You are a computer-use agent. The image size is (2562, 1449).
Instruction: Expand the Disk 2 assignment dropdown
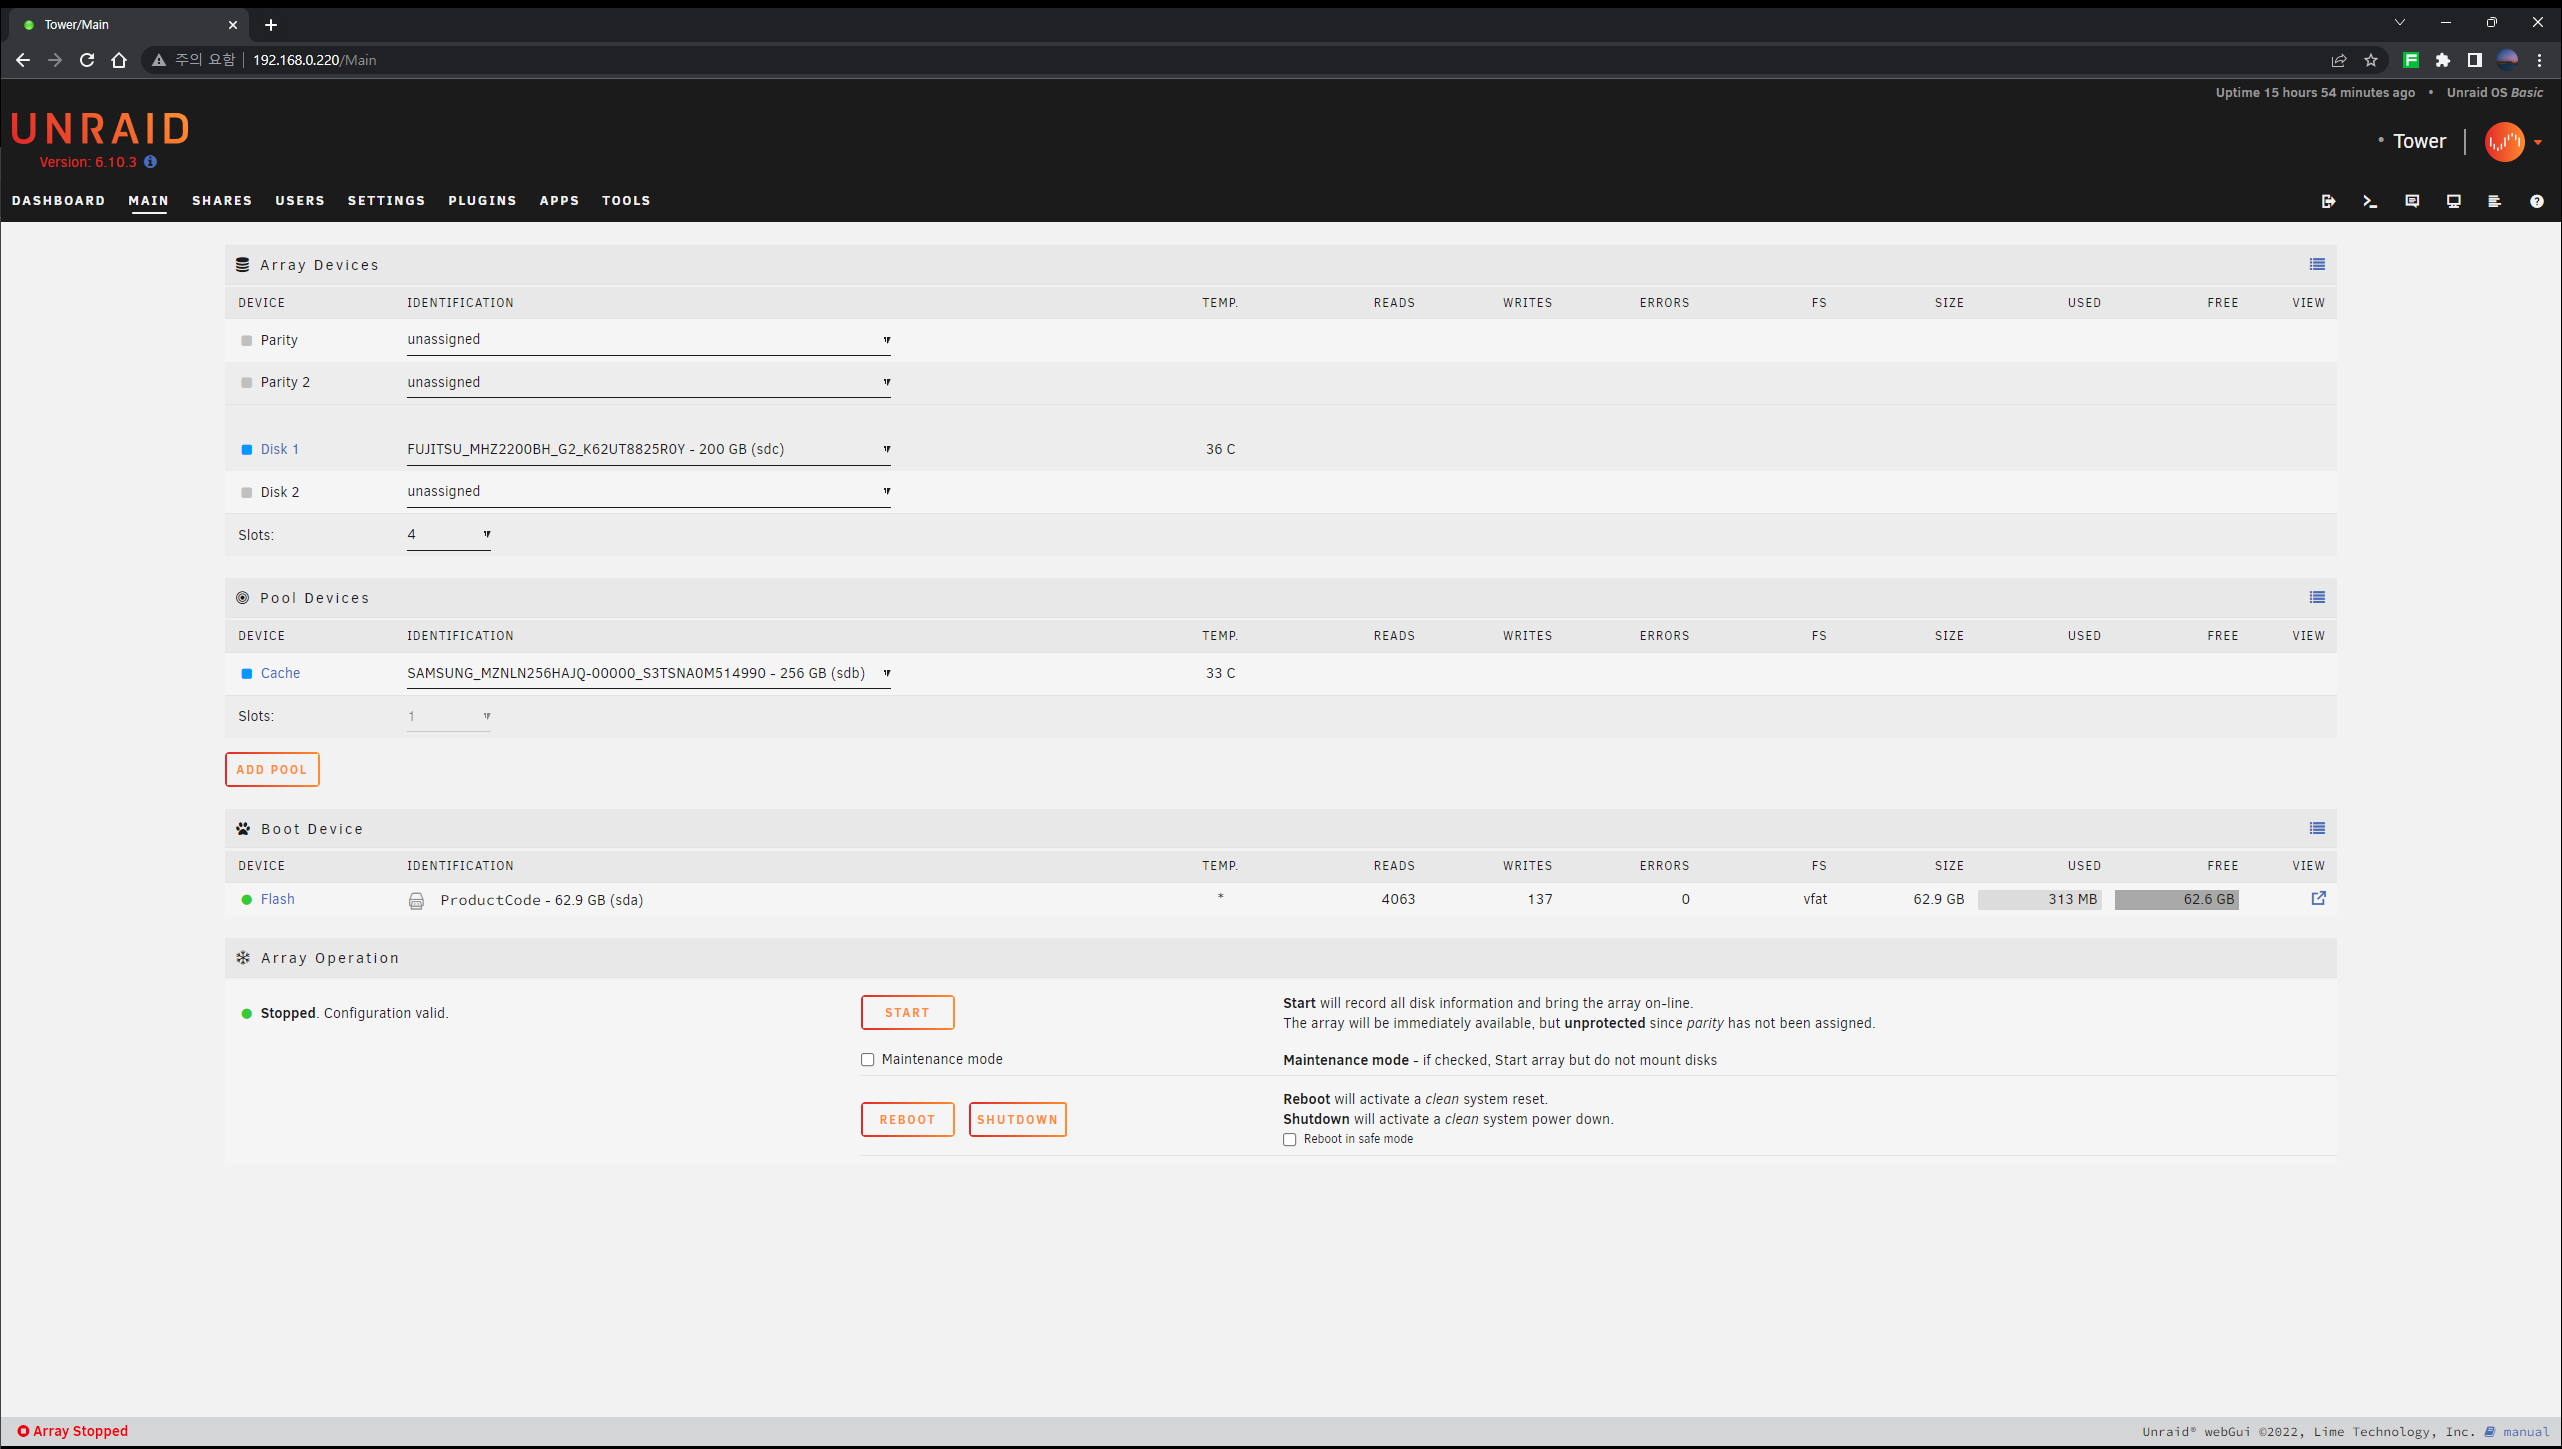pos(648,491)
